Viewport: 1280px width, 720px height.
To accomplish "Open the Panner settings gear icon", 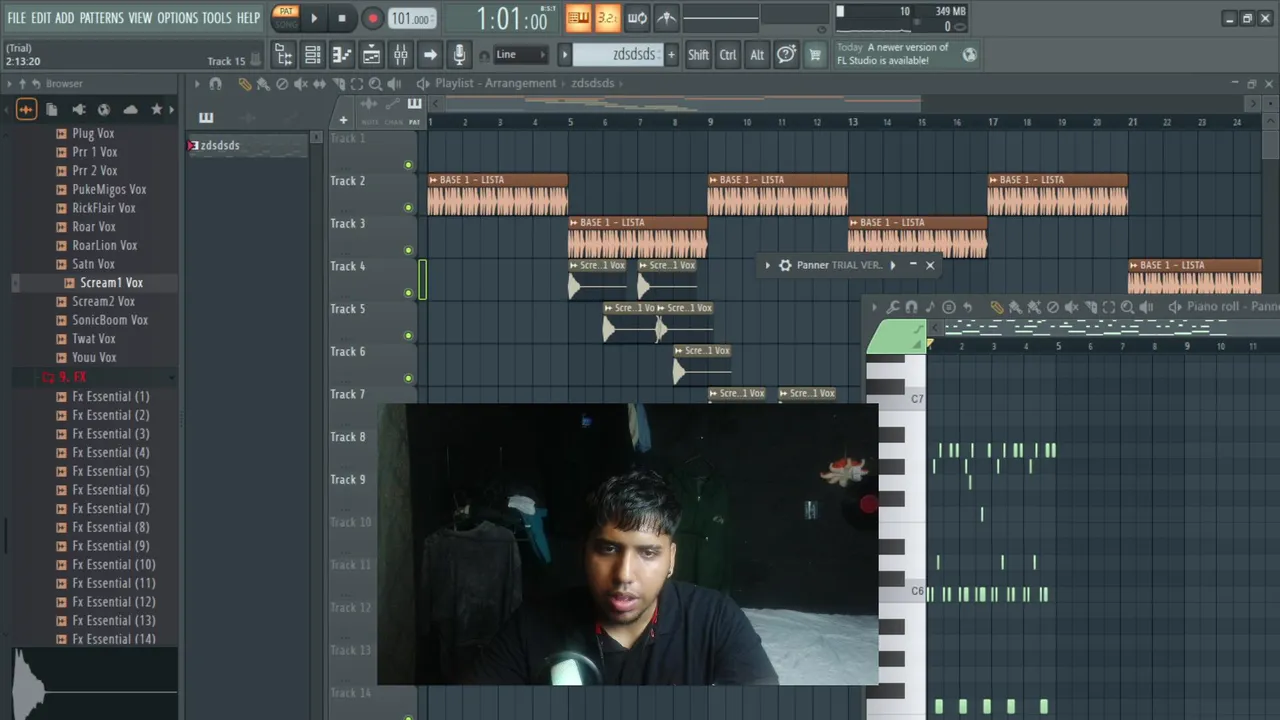I will click(x=785, y=265).
